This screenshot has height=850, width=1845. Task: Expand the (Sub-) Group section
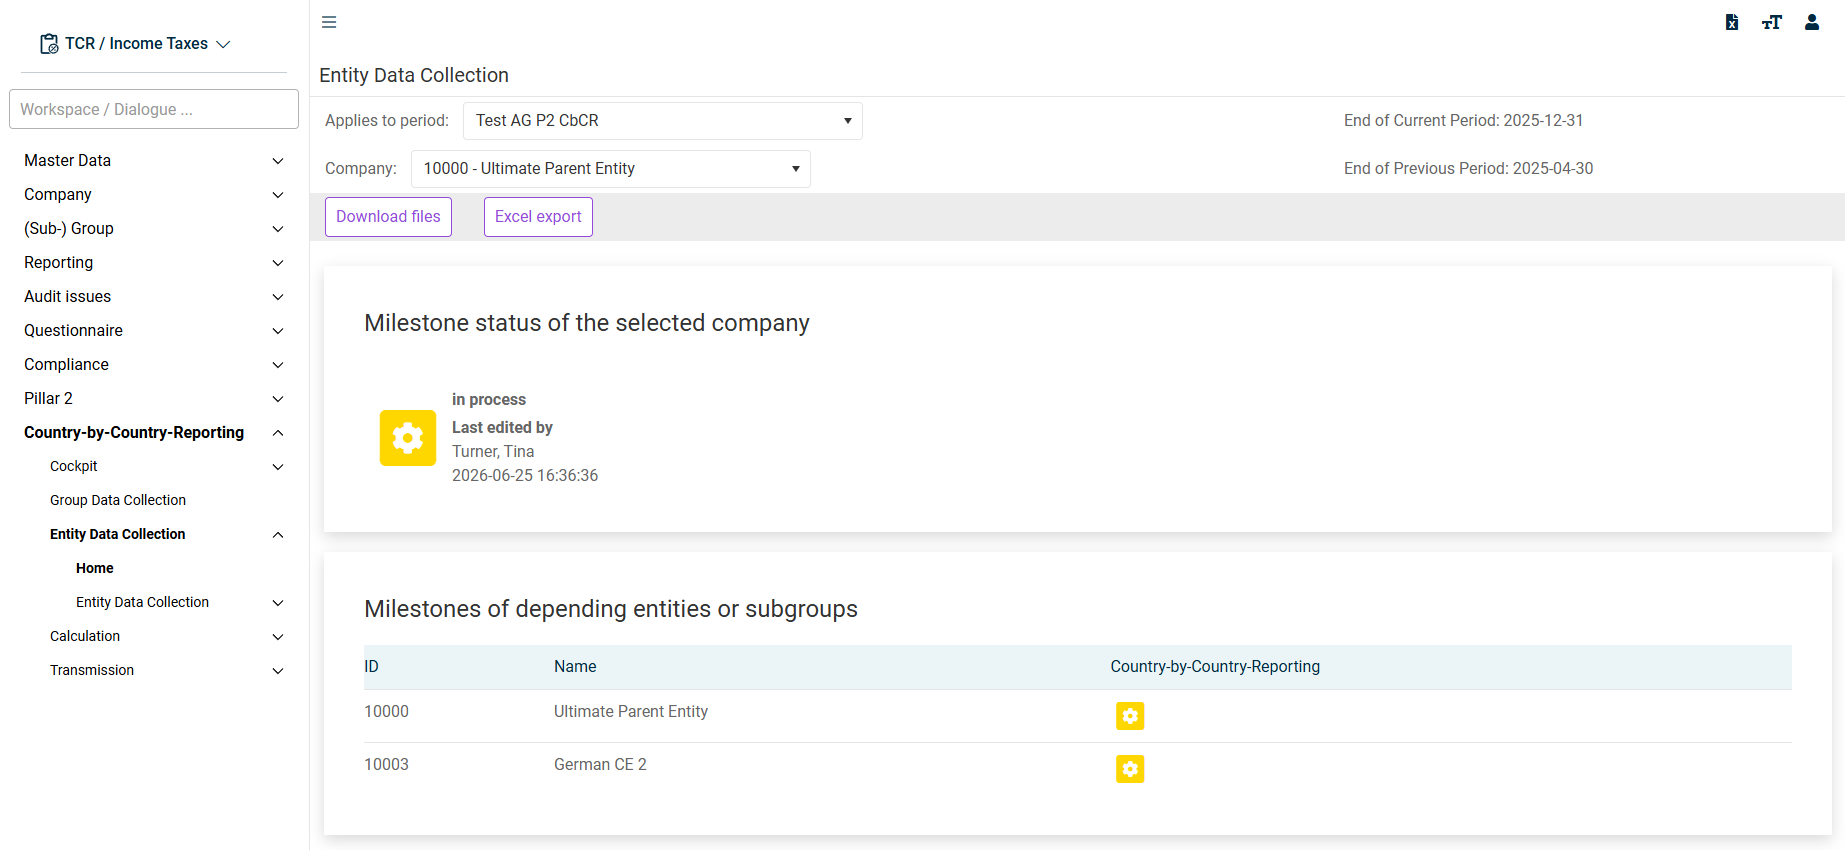pyautogui.click(x=154, y=229)
